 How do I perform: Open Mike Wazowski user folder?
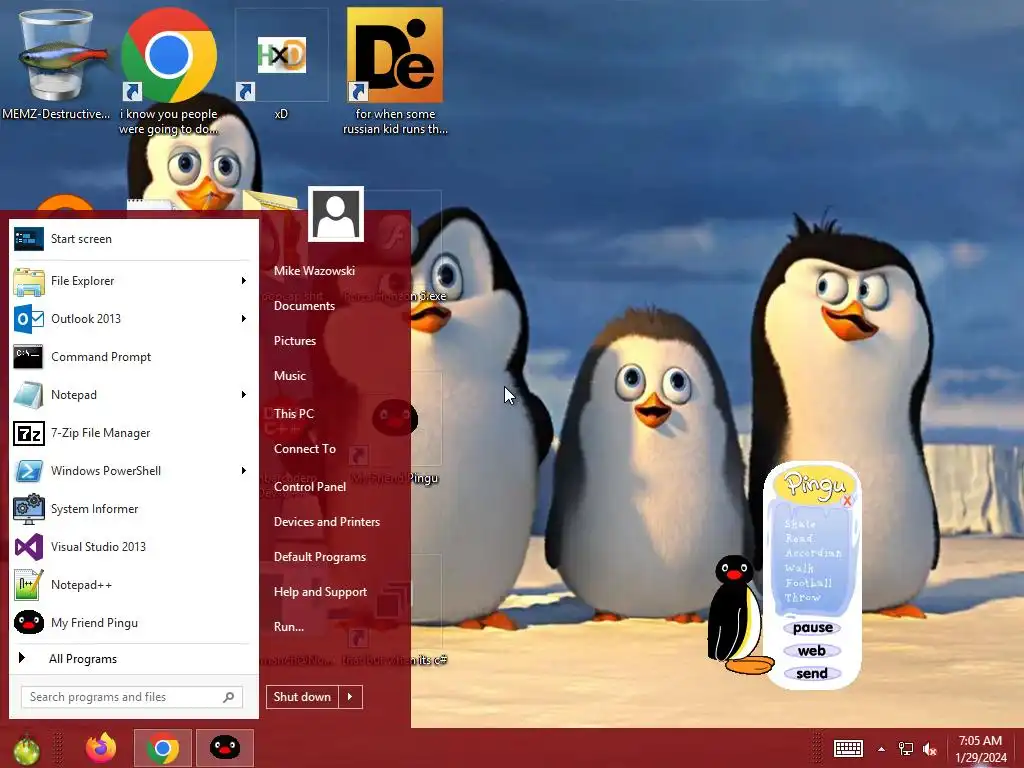tap(314, 271)
